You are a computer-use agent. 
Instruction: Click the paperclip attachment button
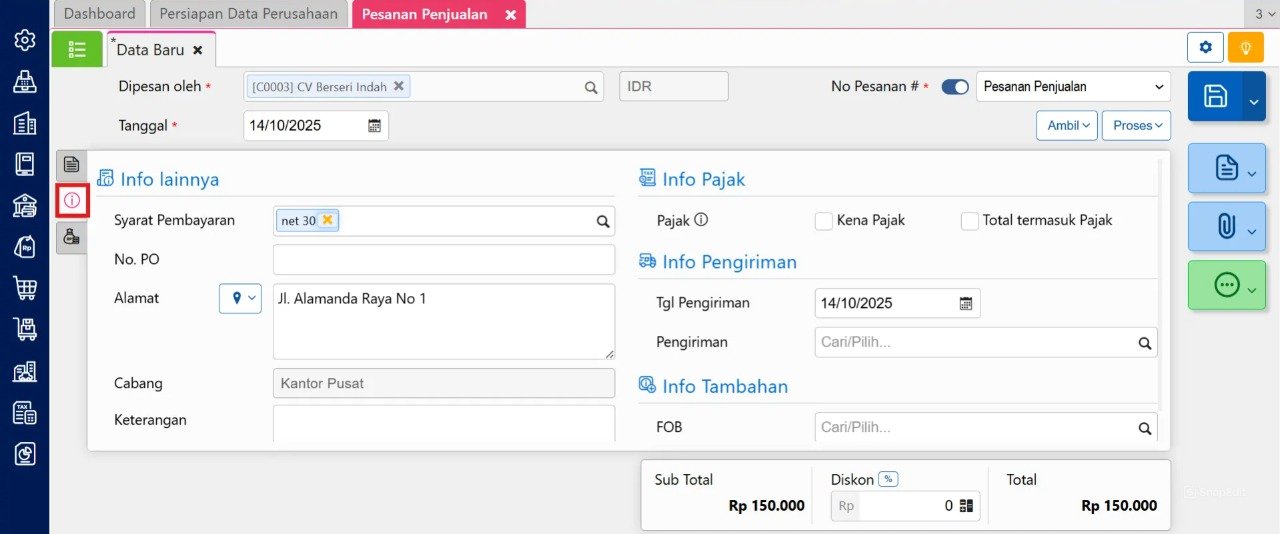pyautogui.click(x=1225, y=227)
